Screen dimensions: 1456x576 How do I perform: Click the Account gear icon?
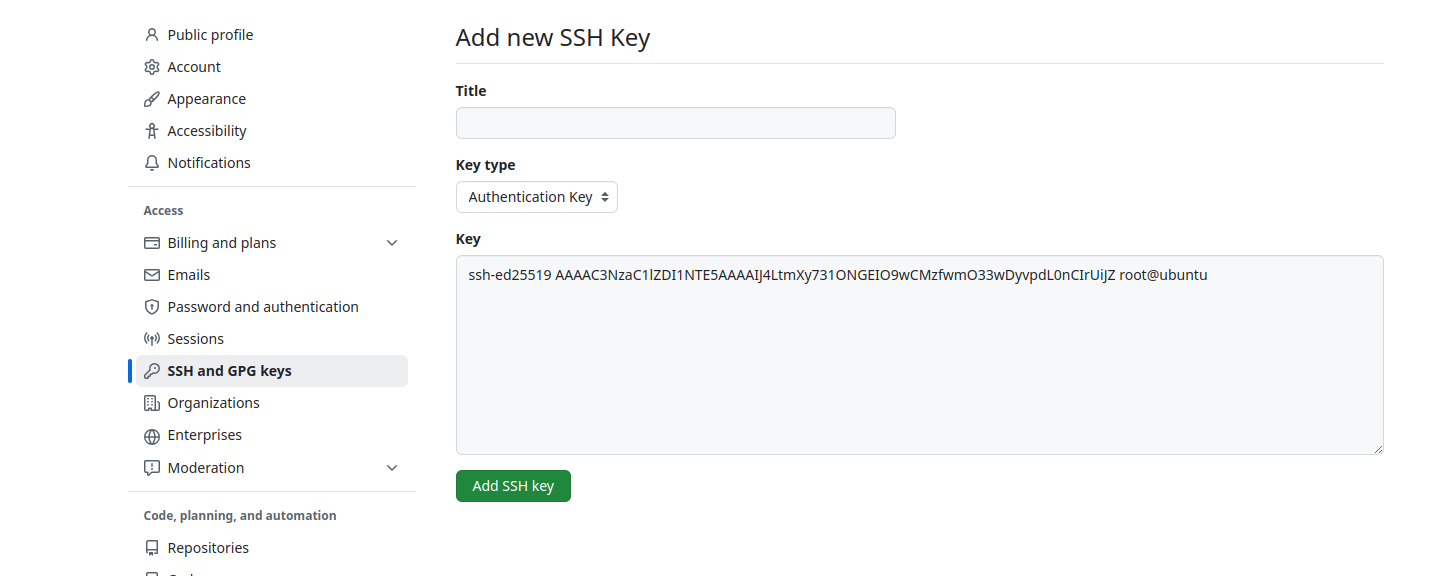[152, 67]
